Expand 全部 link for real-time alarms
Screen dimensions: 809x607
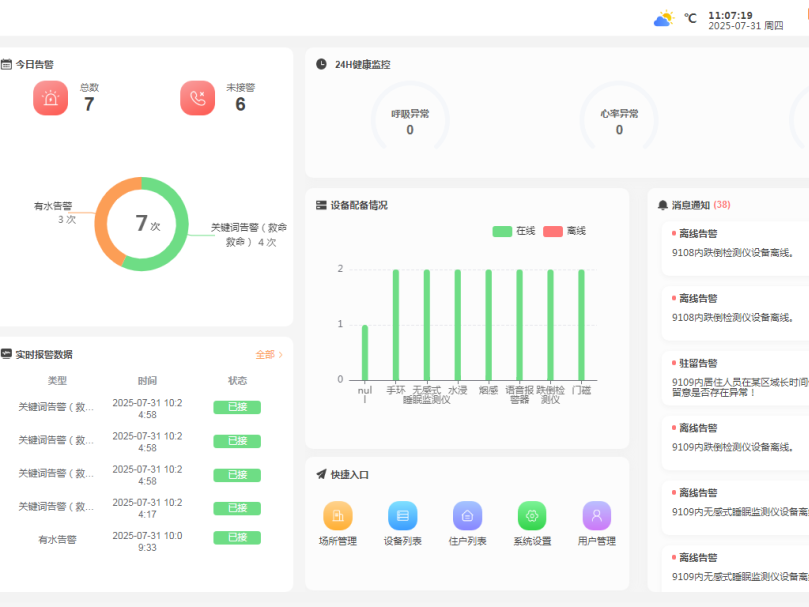(x=269, y=355)
